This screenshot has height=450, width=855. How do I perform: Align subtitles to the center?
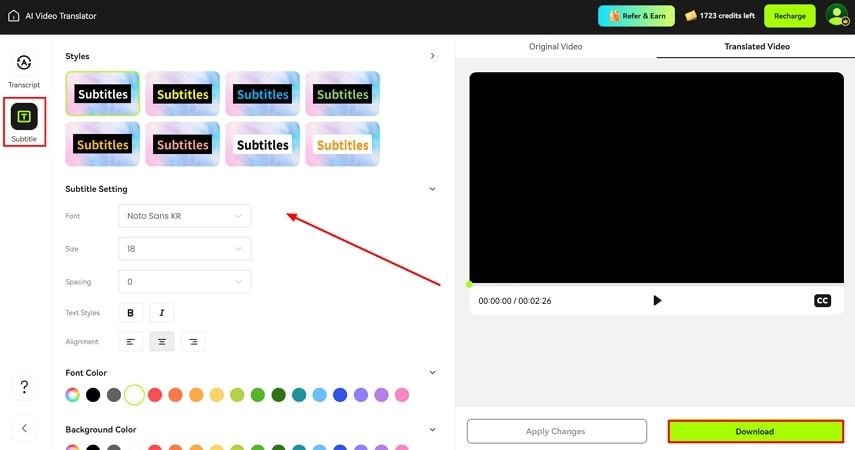[x=162, y=341]
